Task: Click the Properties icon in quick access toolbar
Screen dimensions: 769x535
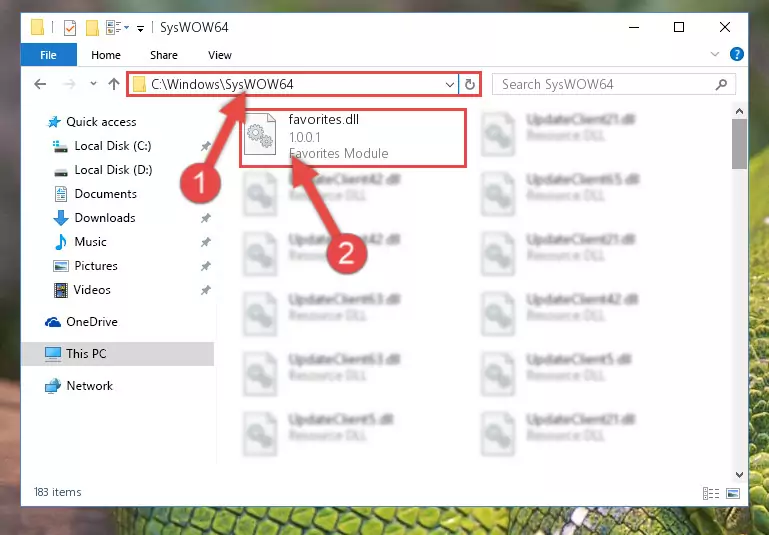Action: click(x=70, y=28)
